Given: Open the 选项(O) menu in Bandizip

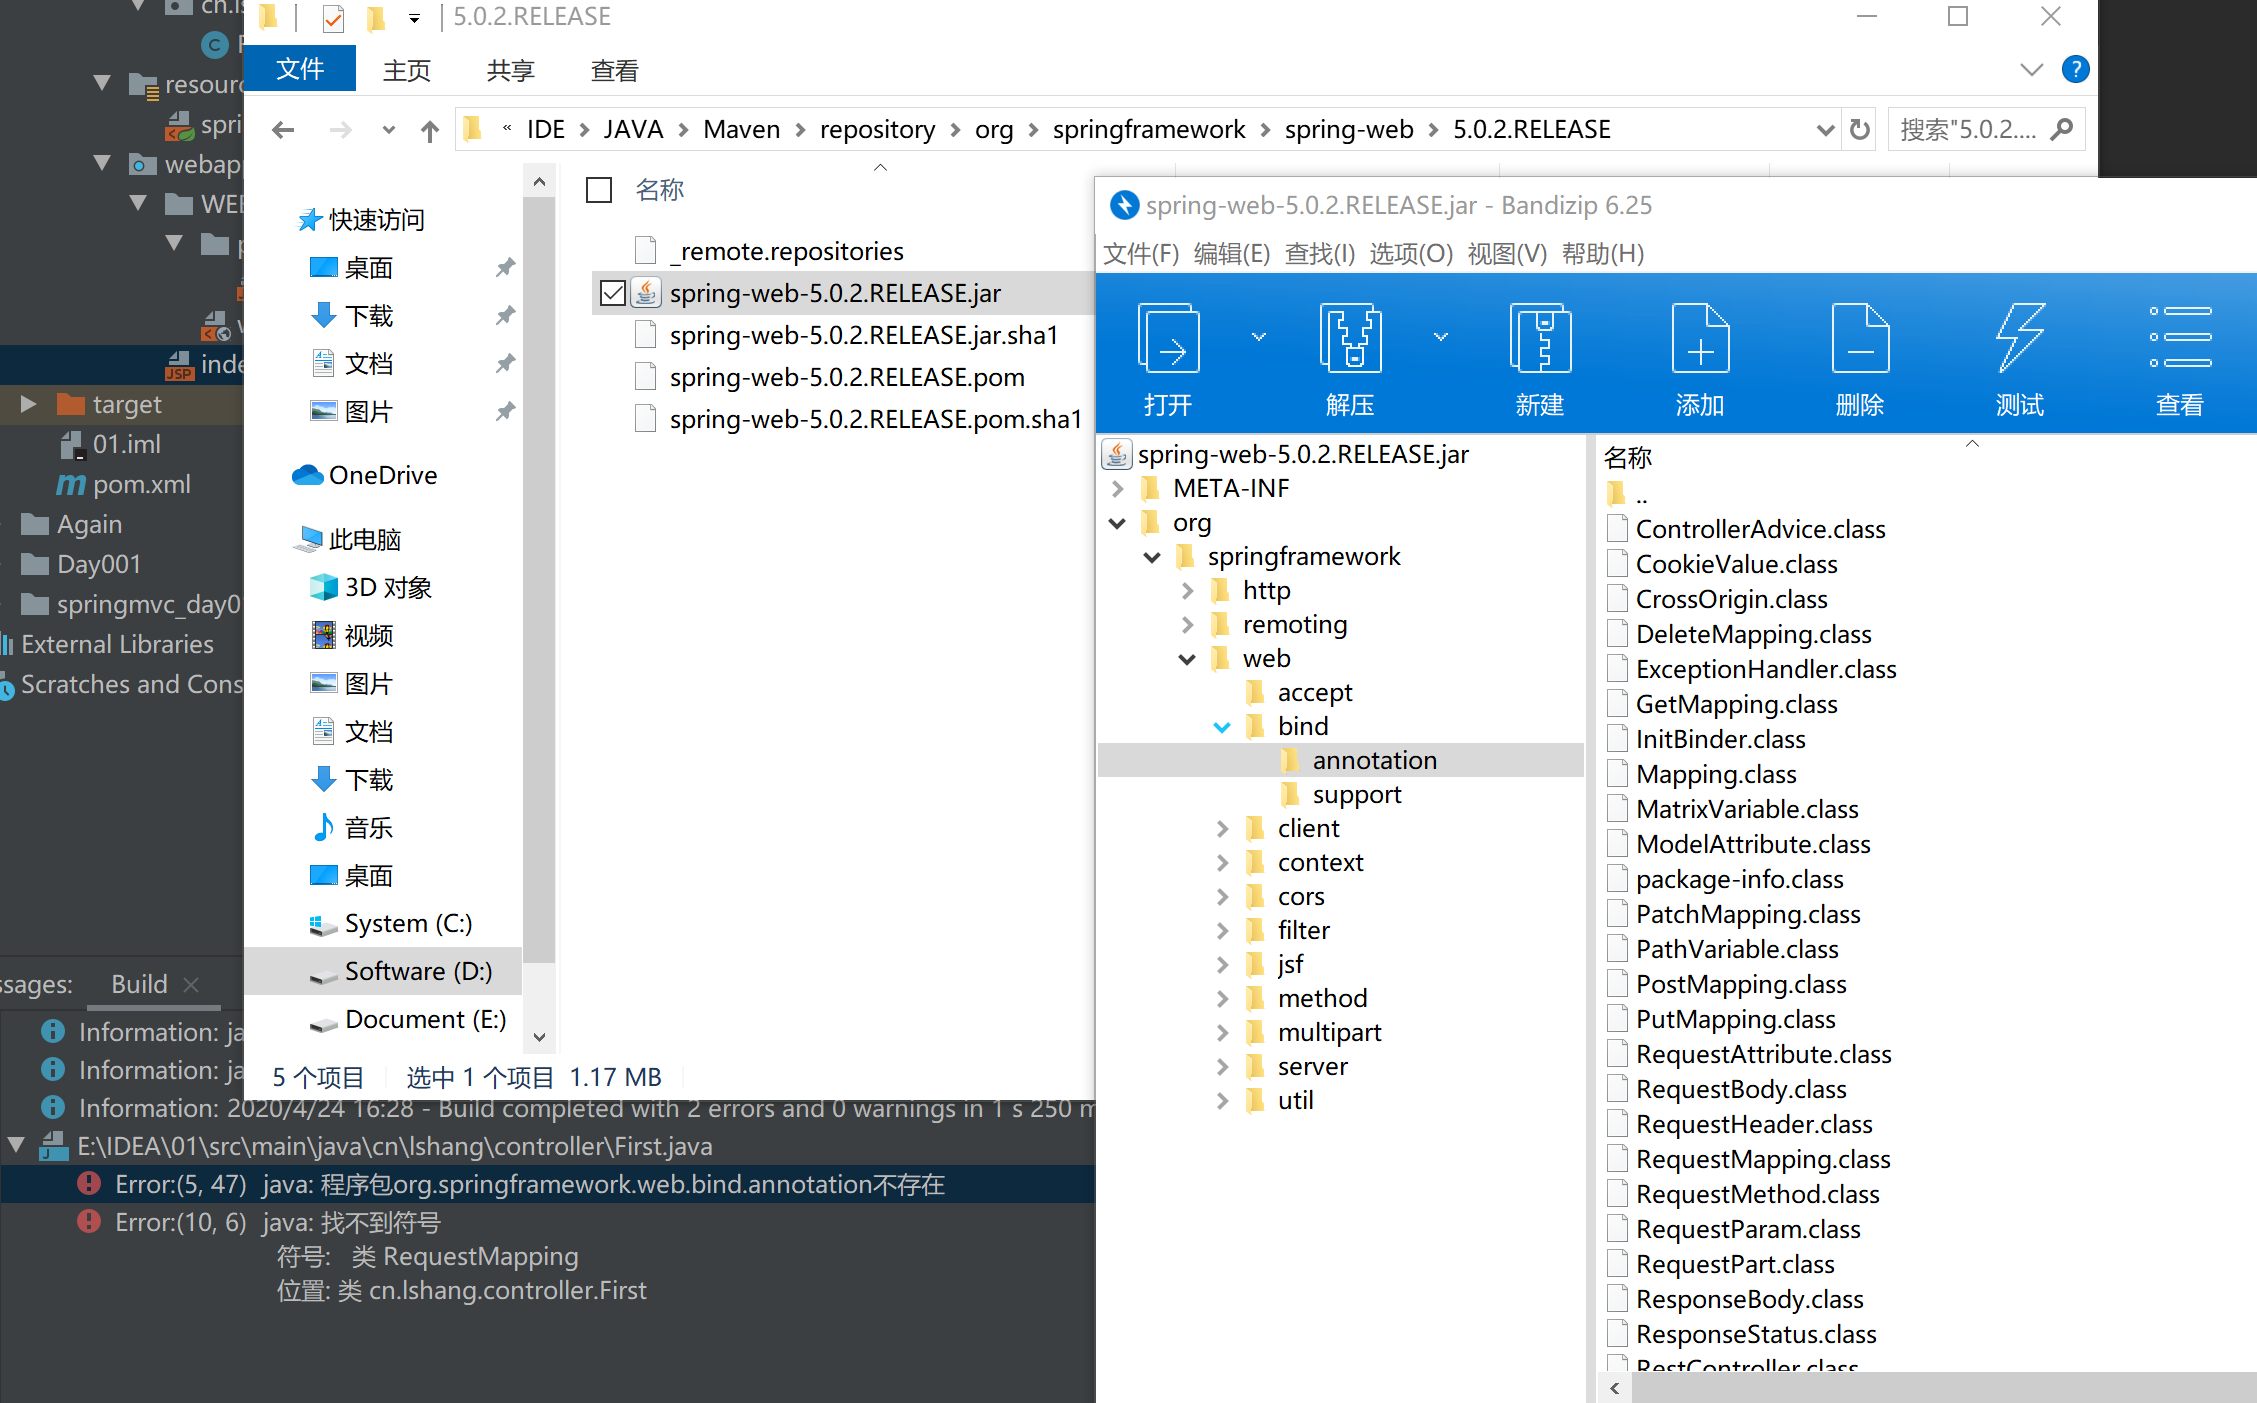Looking at the screenshot, I should pos(1410,254).
